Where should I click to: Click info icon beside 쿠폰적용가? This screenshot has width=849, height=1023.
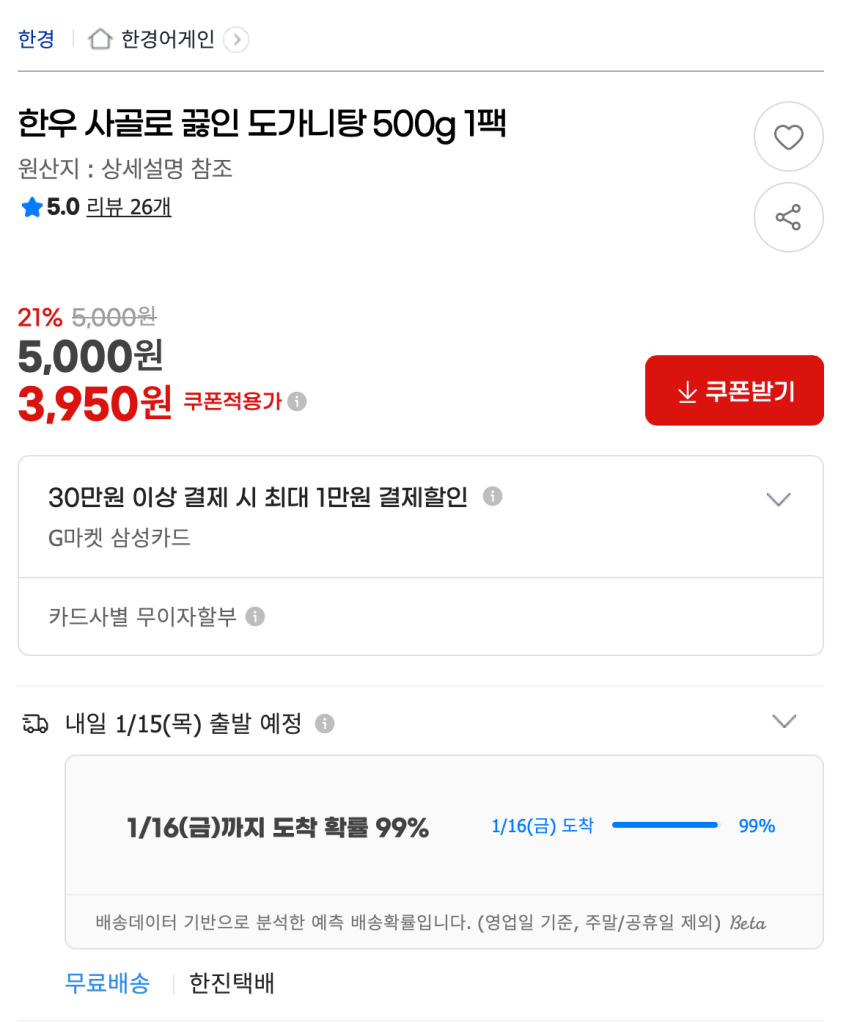coord(297,401)
